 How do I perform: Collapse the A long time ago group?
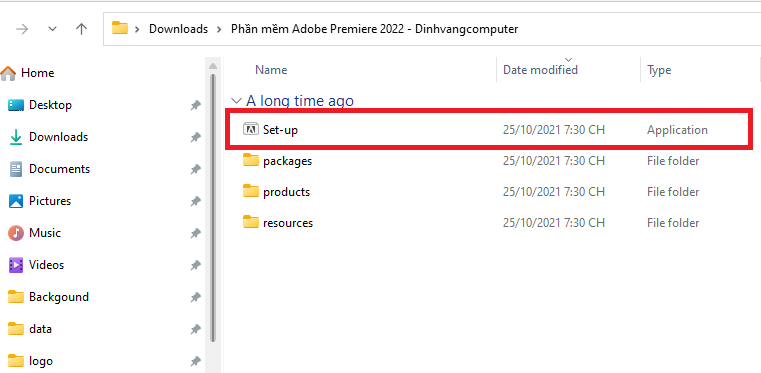[x=236, y=101]
